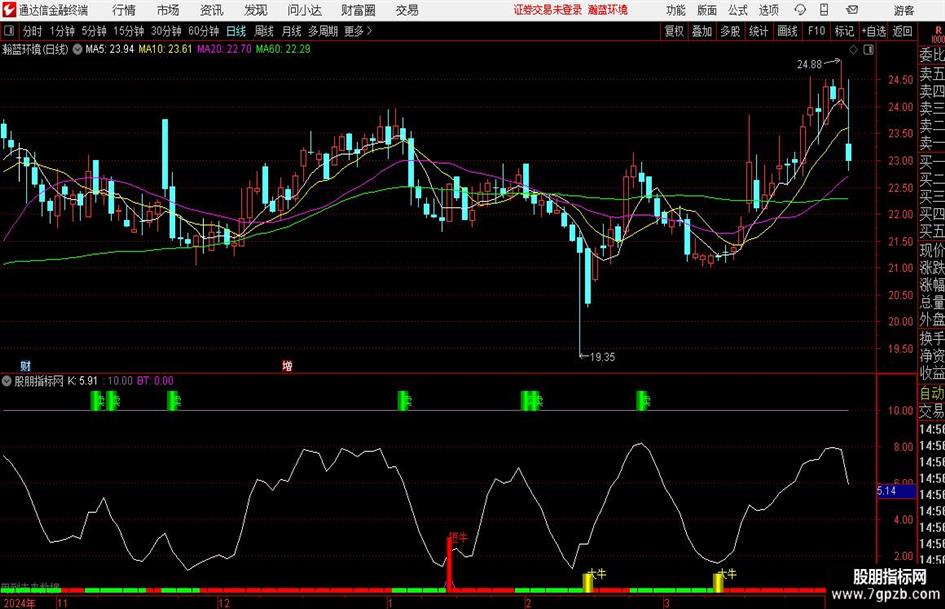Expand the 更多 periods dropdown
This screenshot has width=945, height=609.
359,31
